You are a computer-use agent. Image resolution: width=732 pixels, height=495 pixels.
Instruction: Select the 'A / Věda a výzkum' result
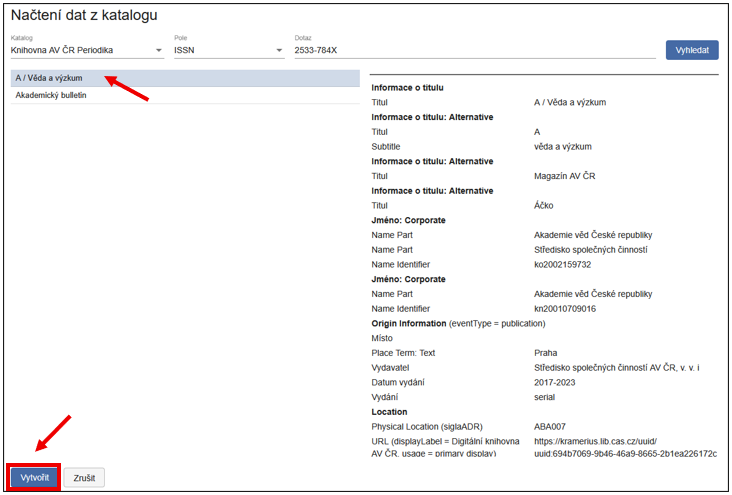[50, 78]
